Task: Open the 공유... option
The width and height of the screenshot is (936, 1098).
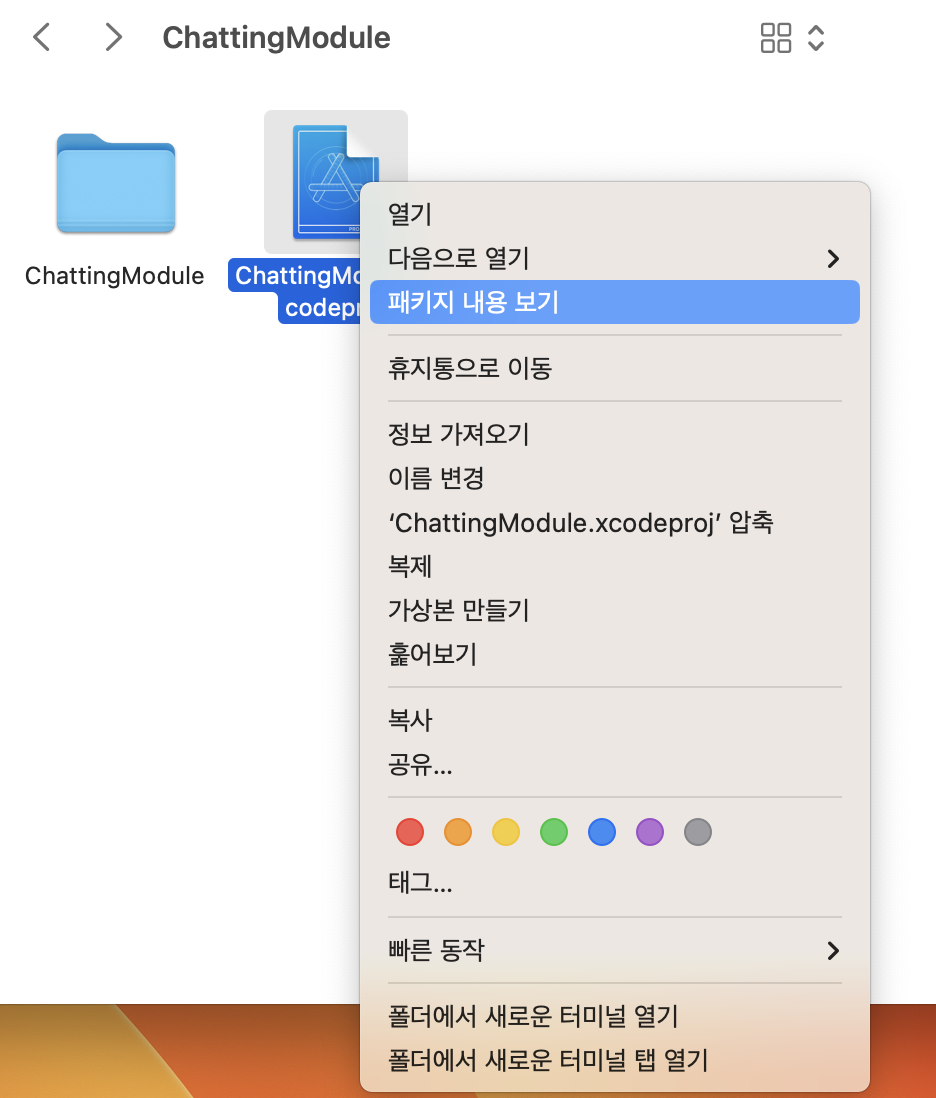Action: (x=615, y=765)
